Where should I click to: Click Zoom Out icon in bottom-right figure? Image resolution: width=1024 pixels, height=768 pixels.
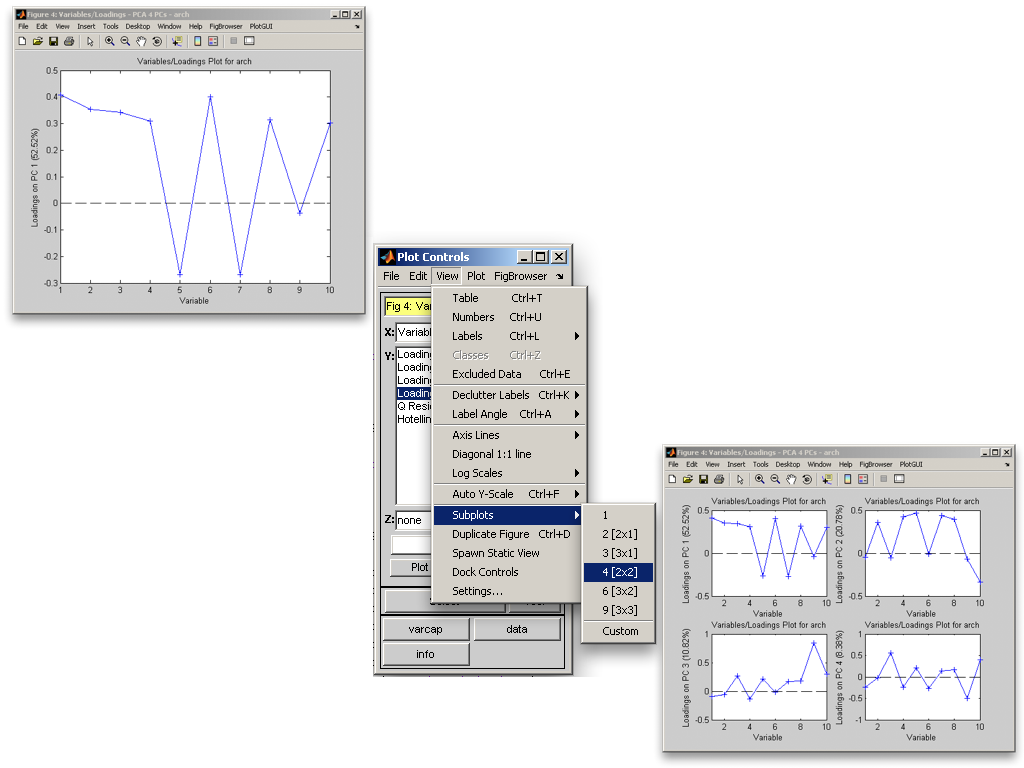pos(775,479)
